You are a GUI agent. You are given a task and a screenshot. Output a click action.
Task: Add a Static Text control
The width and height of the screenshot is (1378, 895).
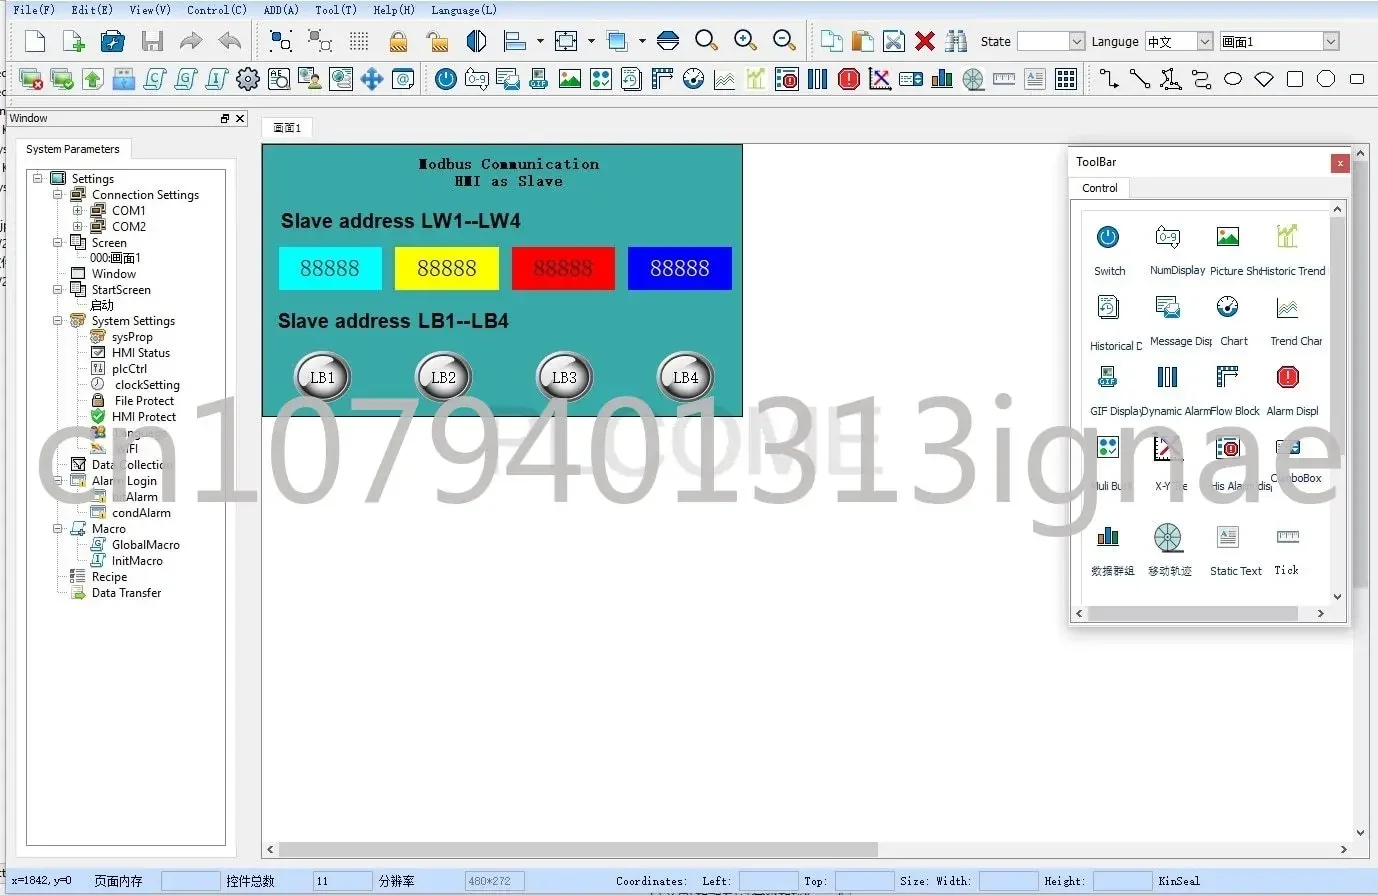(x=1227, y=538)
